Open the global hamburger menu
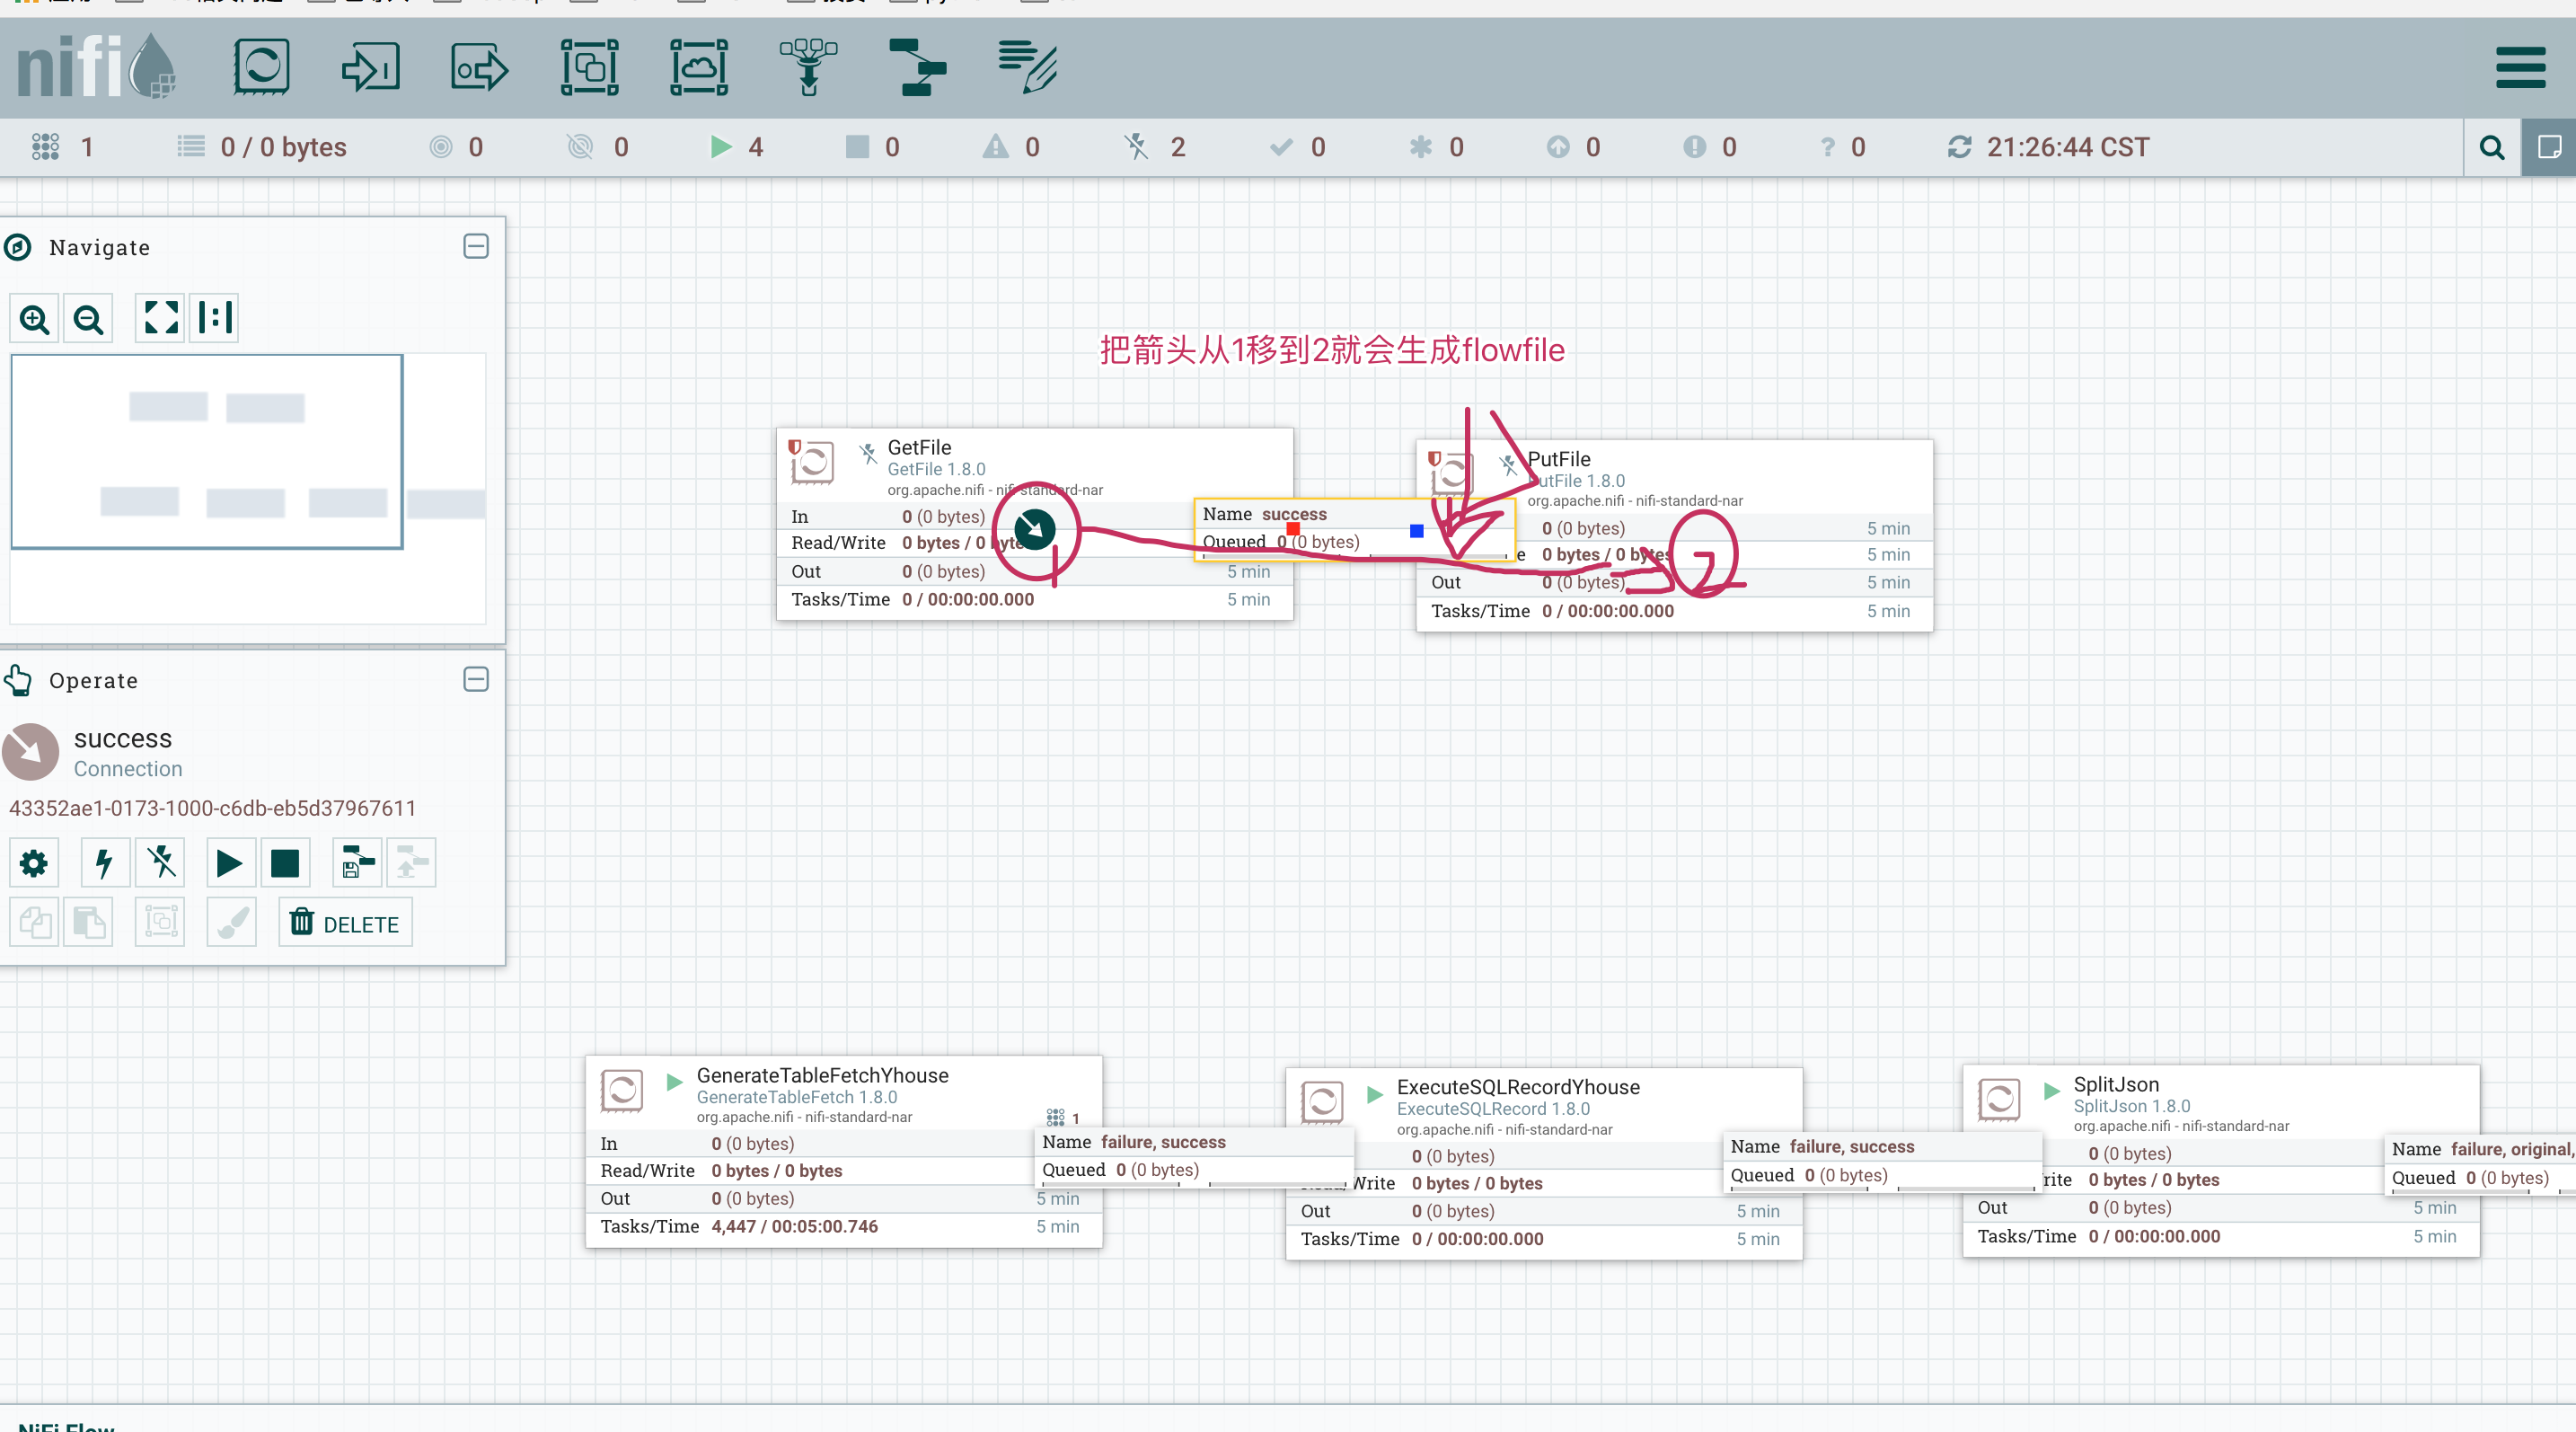Viewport: 2576px width, 1432px height. coord(2520,68)
